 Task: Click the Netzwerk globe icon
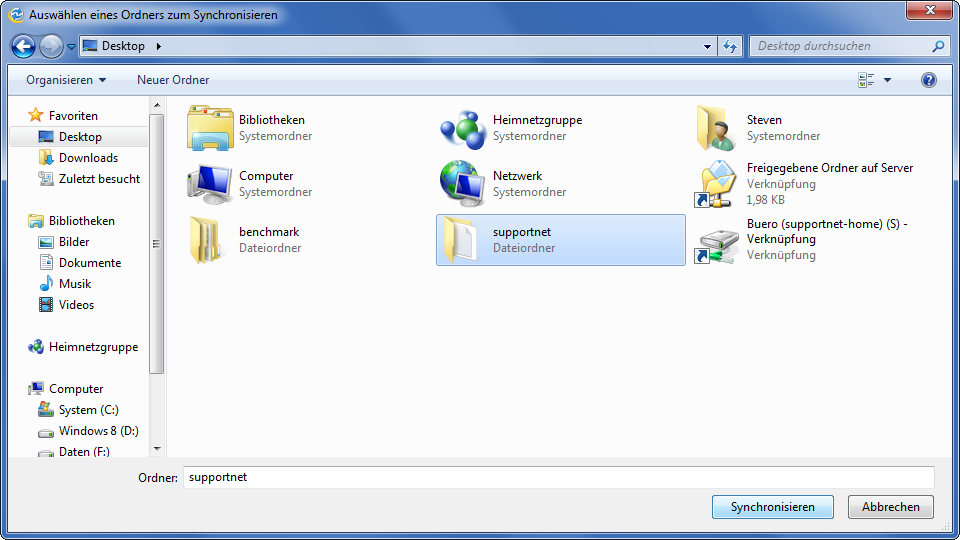tap(463, 183)
